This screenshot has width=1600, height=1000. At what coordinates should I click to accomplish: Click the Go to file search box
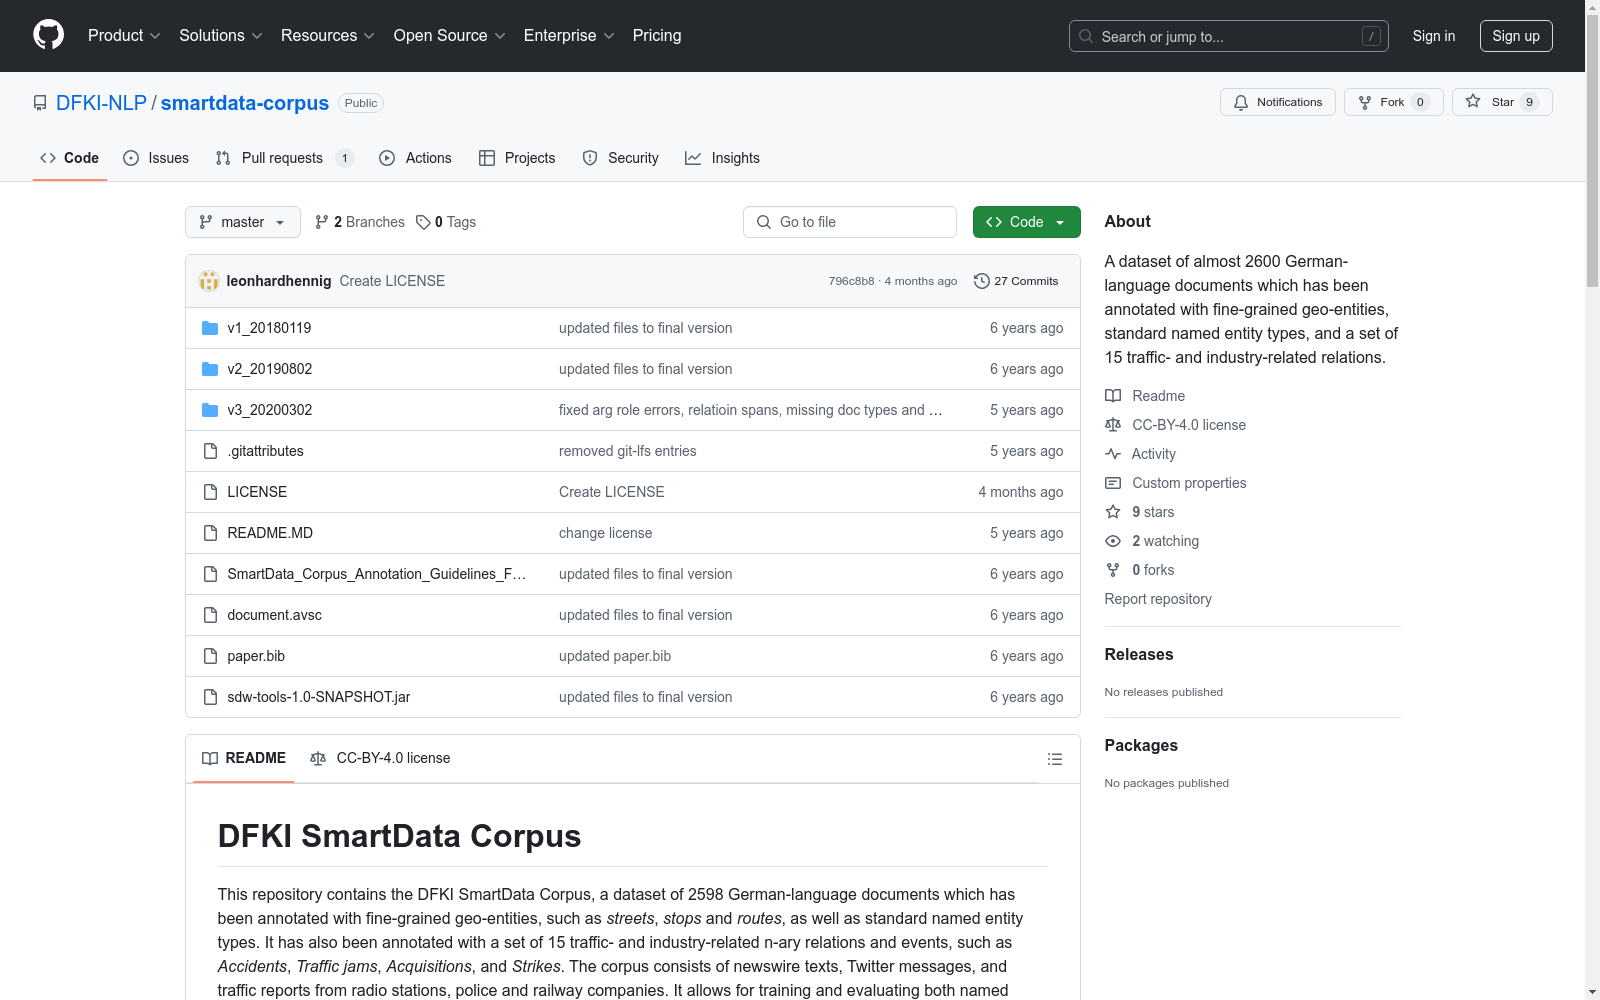[x=850, y=222]
